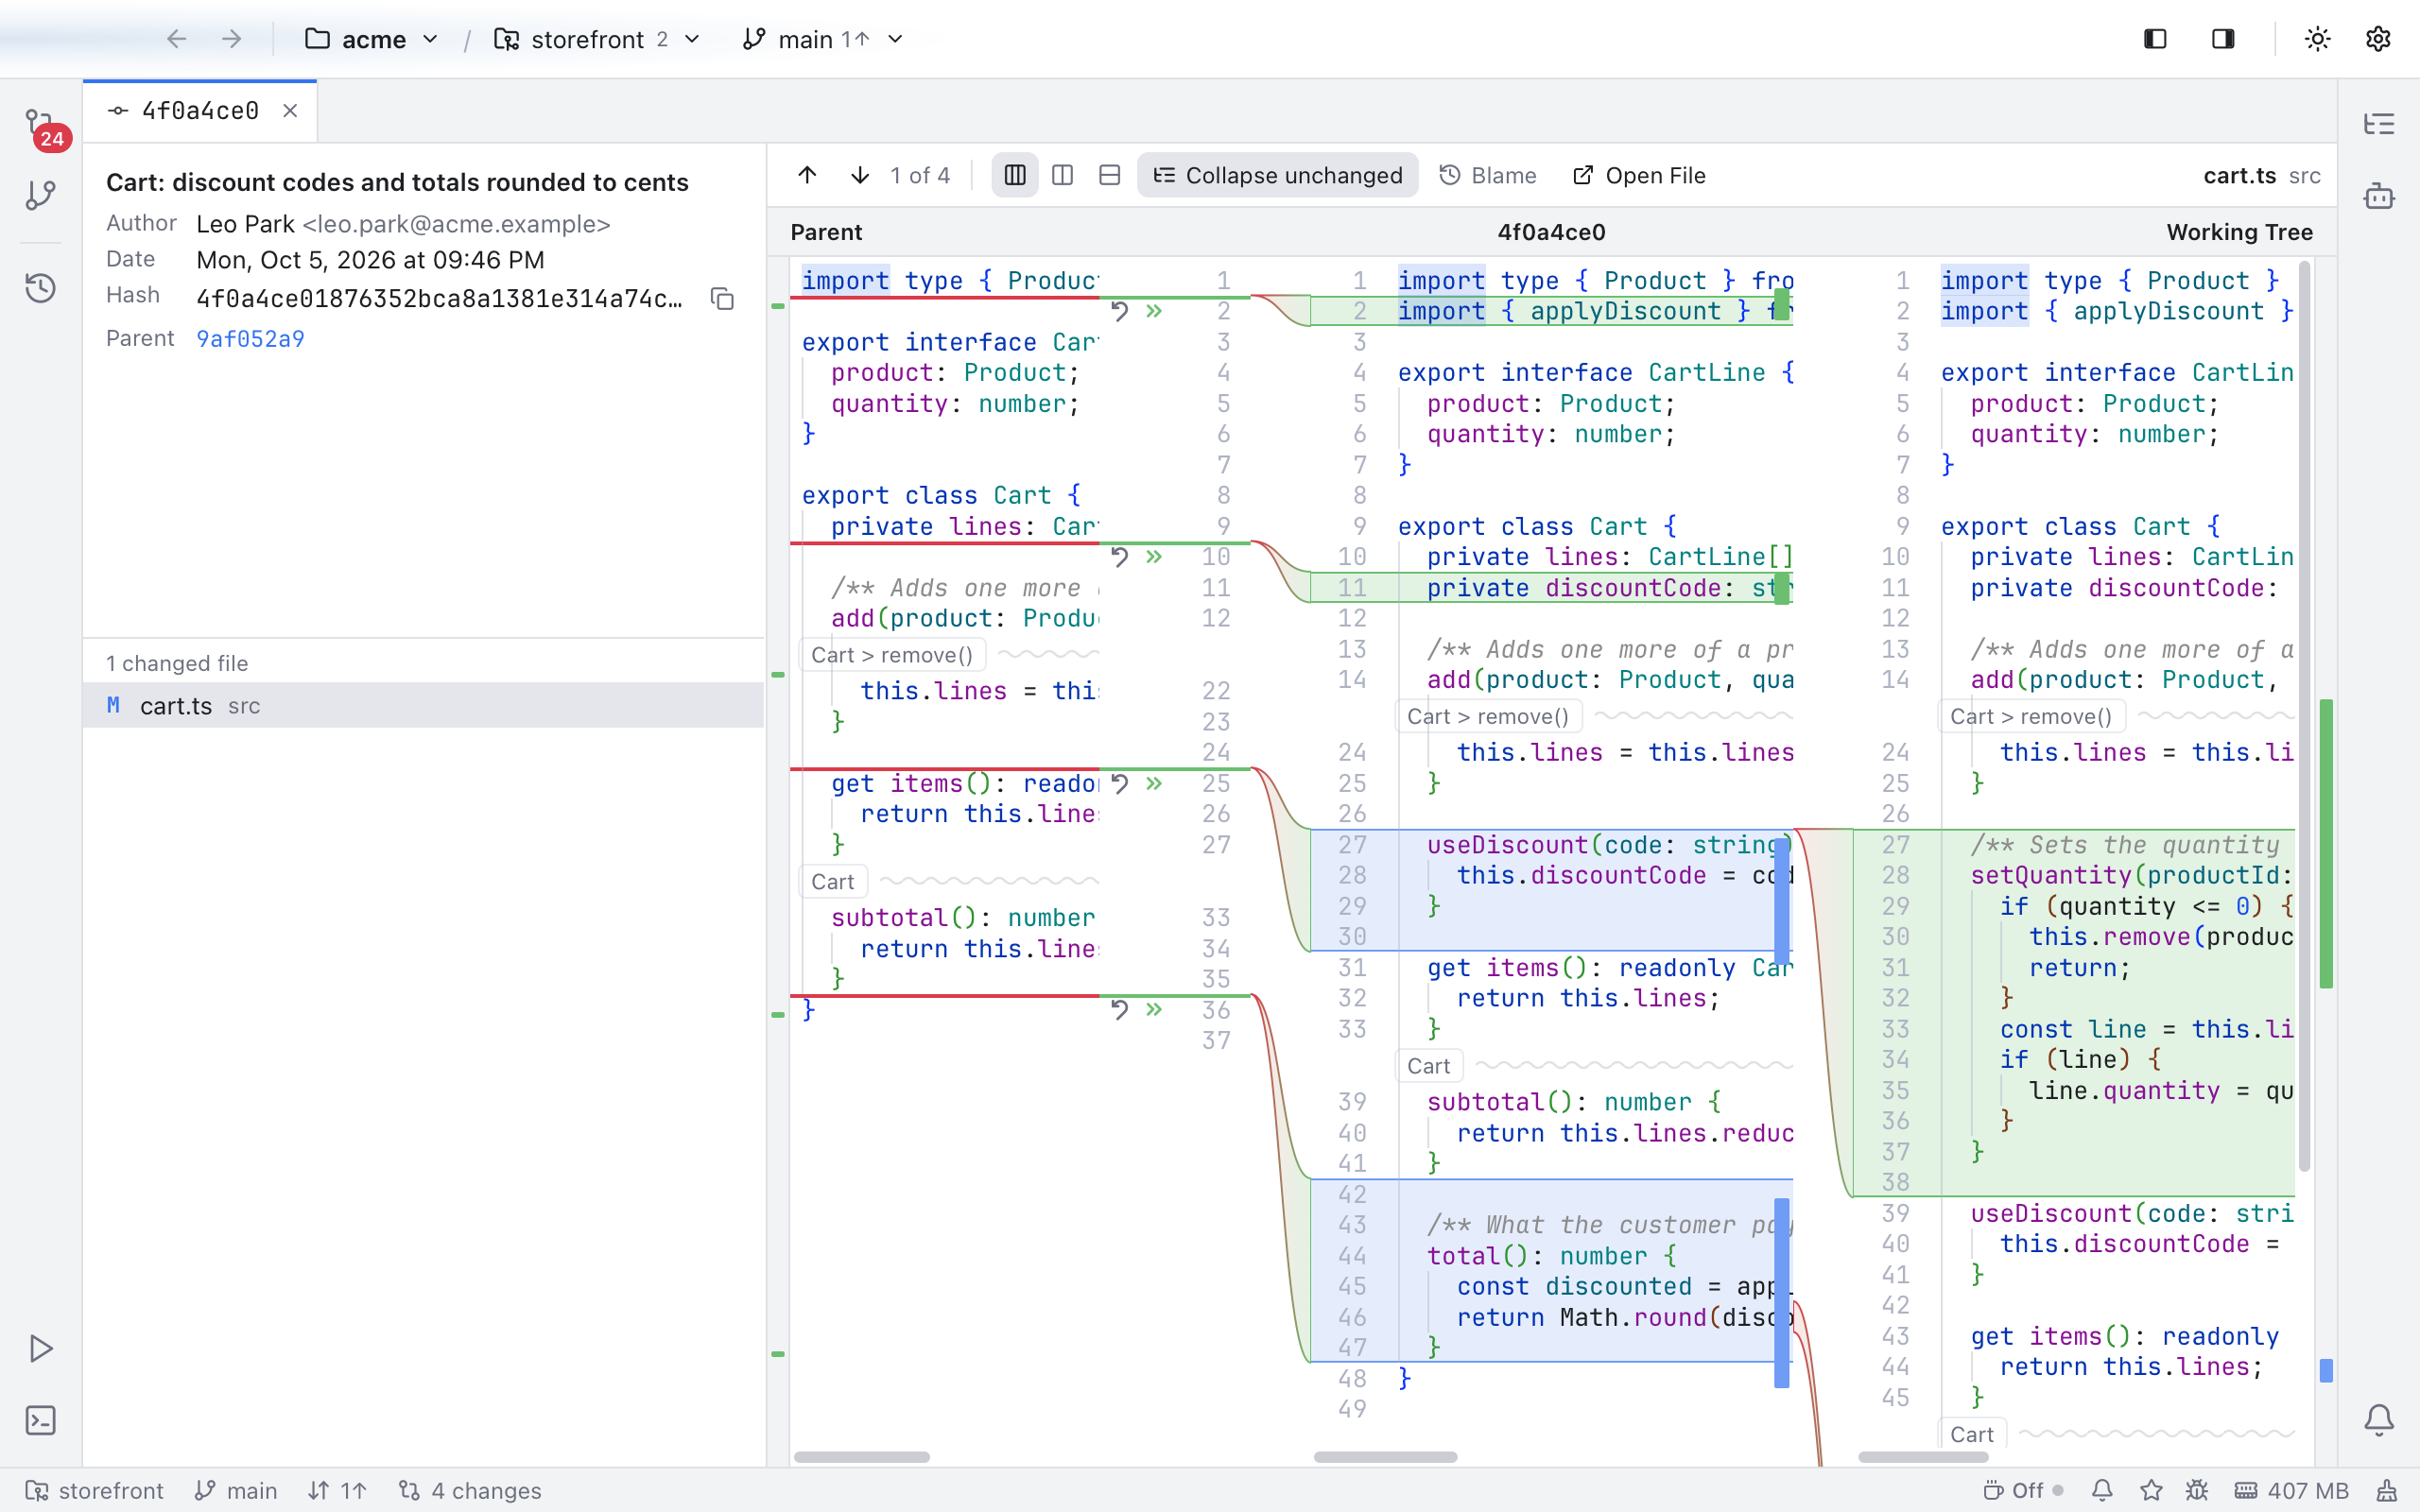Toggle Blame annotations

pyautogui.click(x=1488, y=175)
